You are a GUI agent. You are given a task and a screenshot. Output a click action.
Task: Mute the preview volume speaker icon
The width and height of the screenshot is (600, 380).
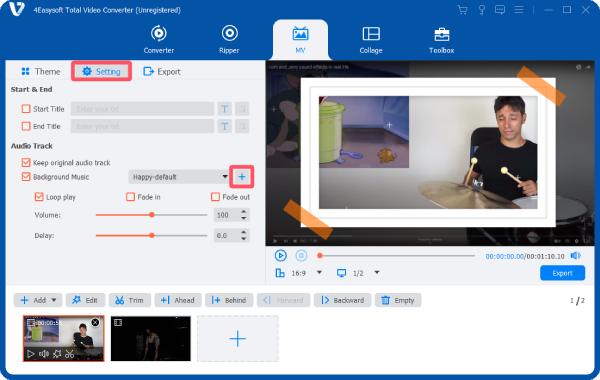pyautogui.click(x=576, y=256)
